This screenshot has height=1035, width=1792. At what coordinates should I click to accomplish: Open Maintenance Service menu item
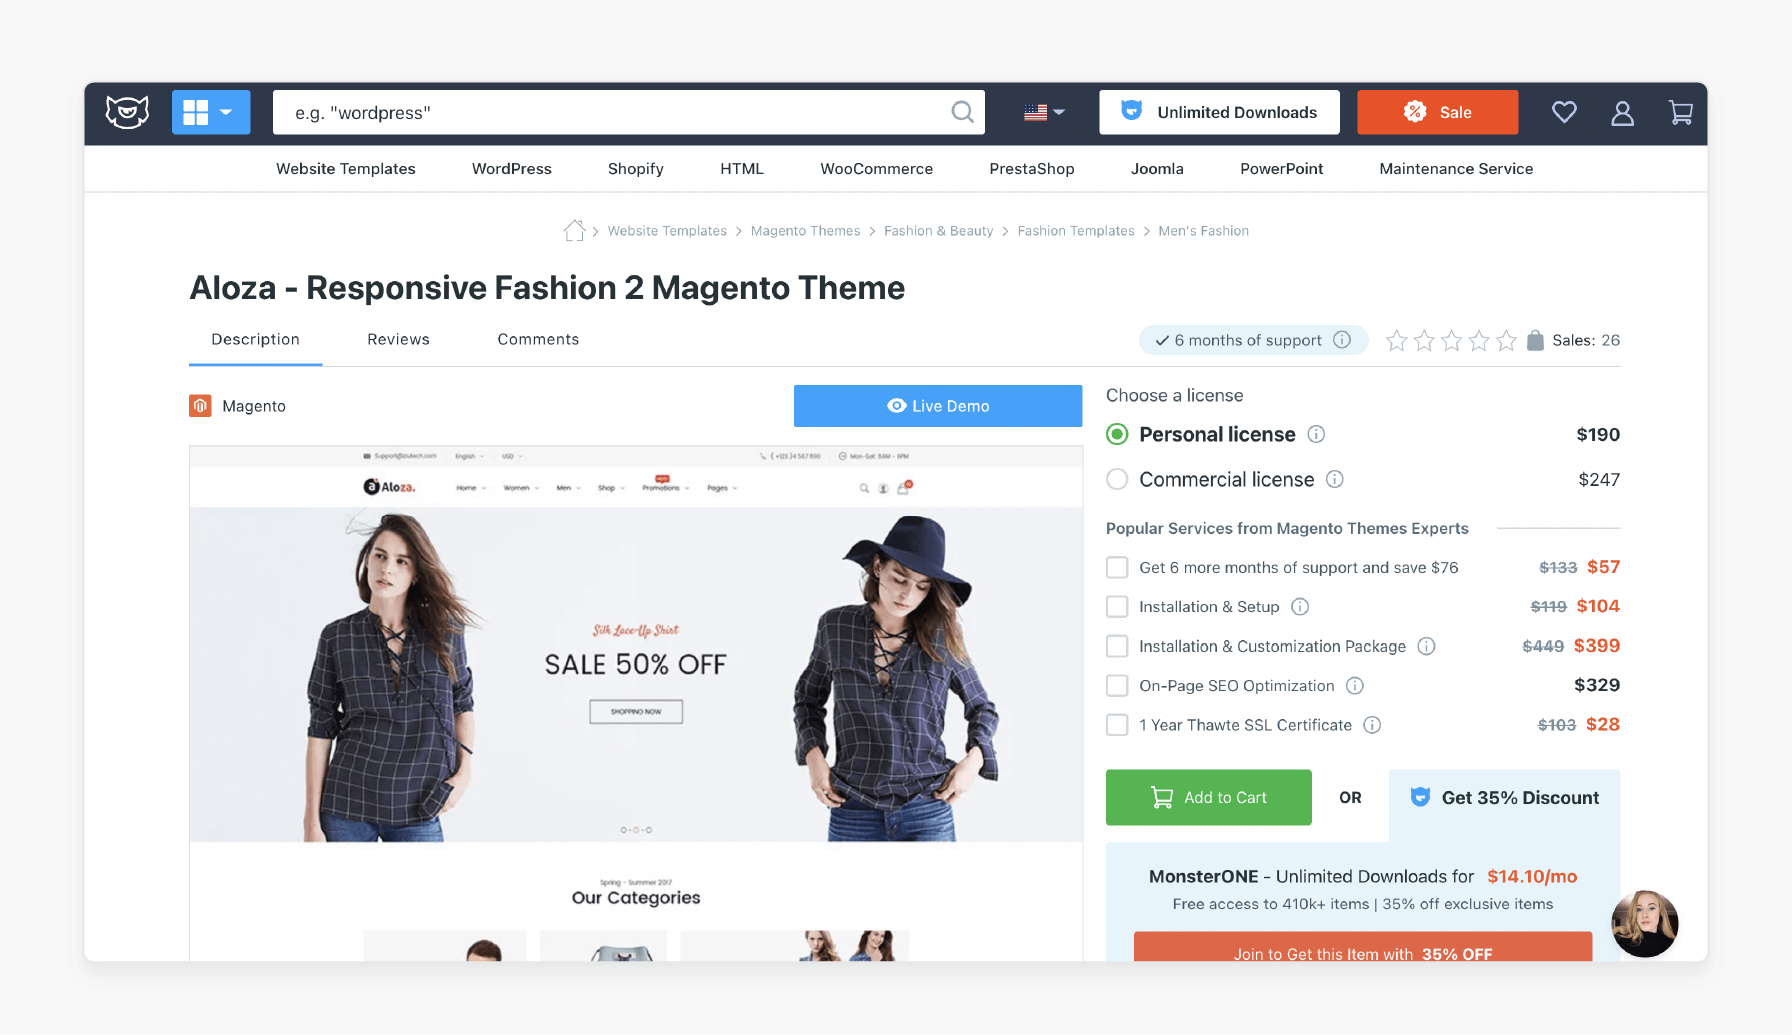click(1456, 169)
